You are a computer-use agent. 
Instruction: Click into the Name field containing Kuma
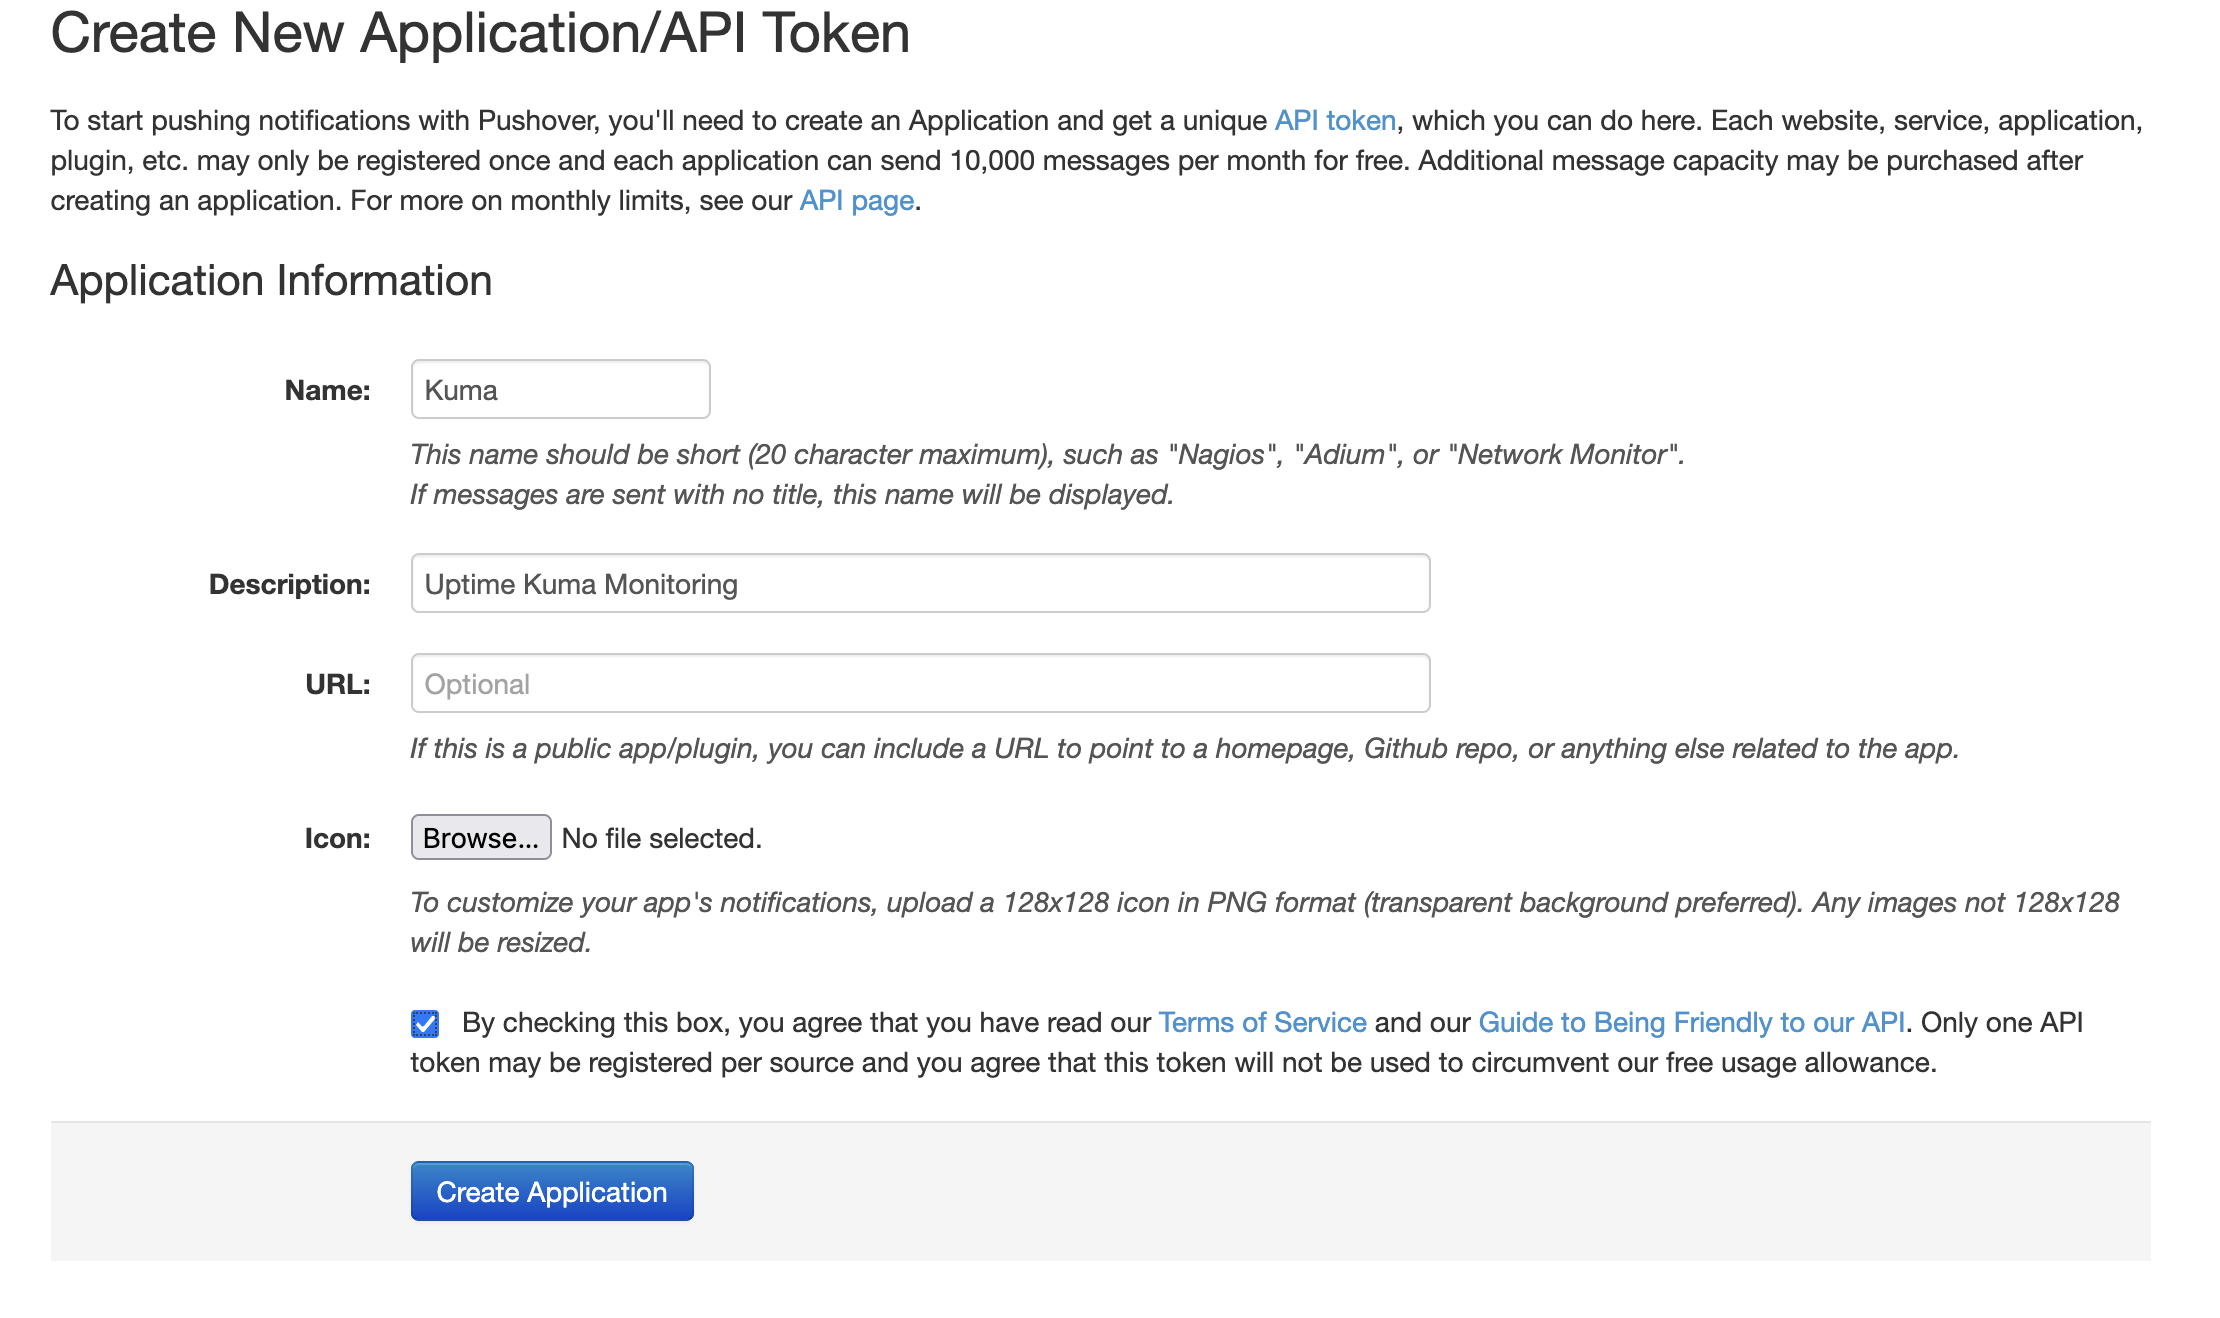pyautogui.click(x=560, y=388)
